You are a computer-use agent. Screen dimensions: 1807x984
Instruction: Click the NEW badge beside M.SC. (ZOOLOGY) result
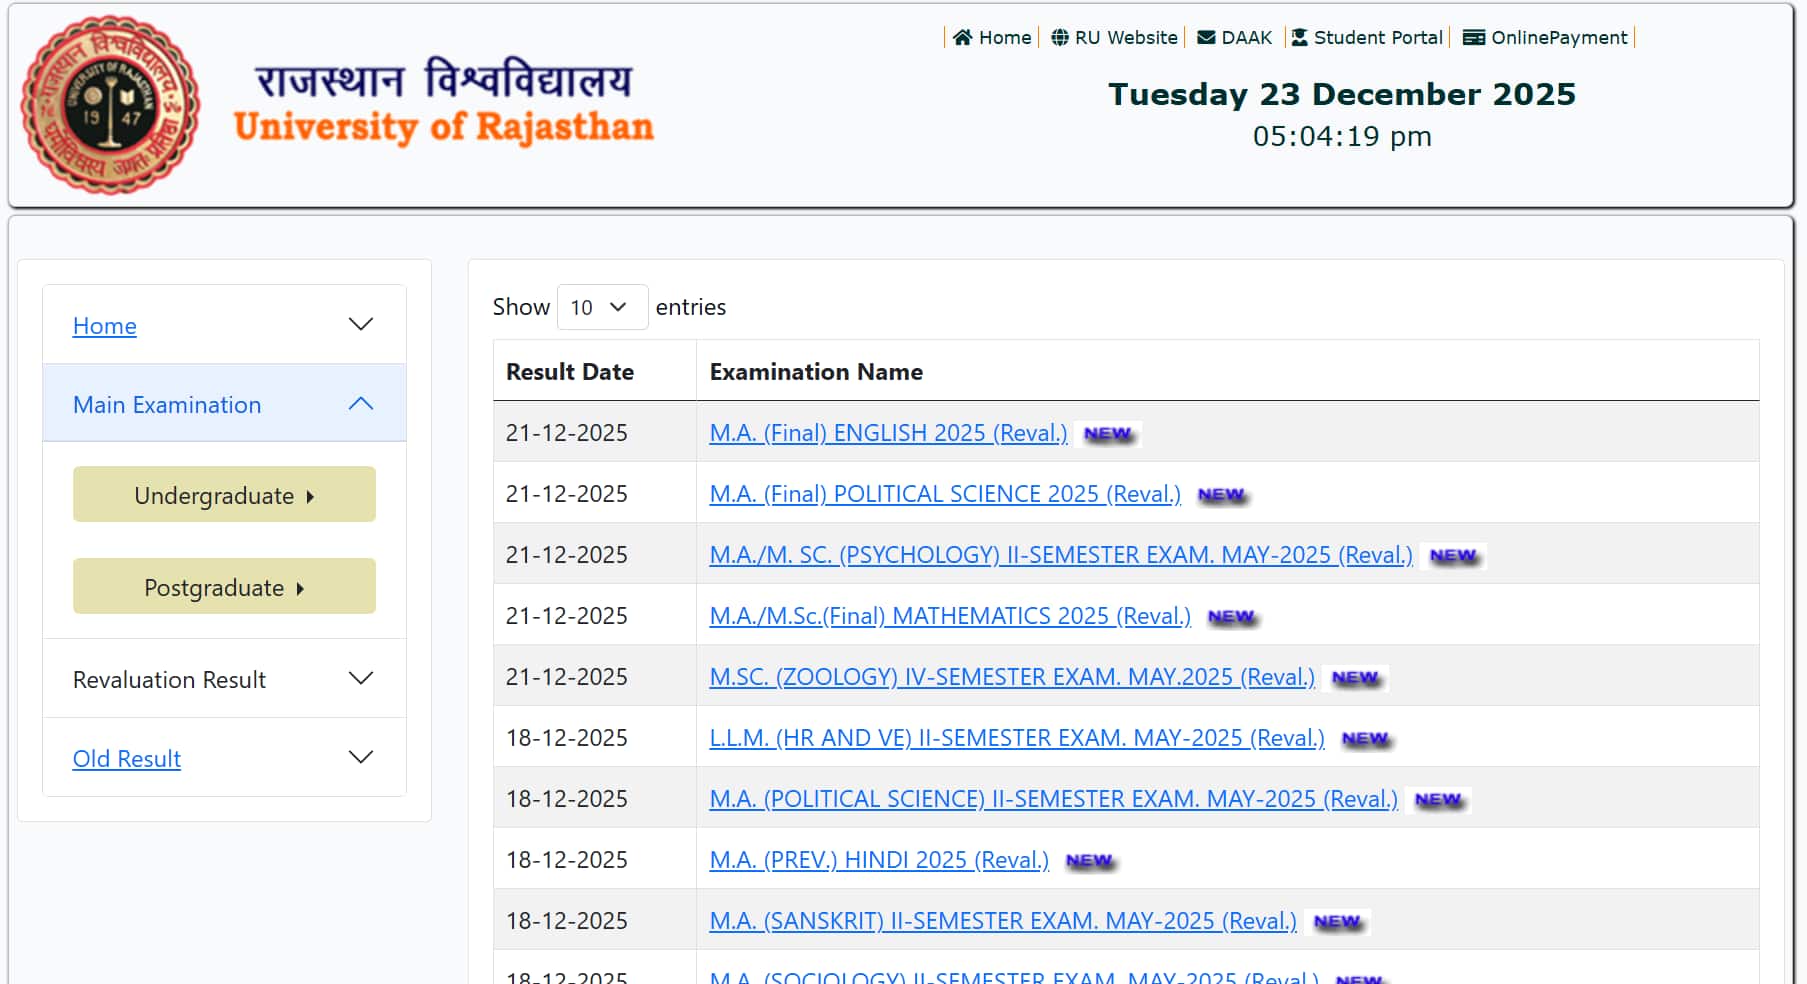(x=1356, y=677)
